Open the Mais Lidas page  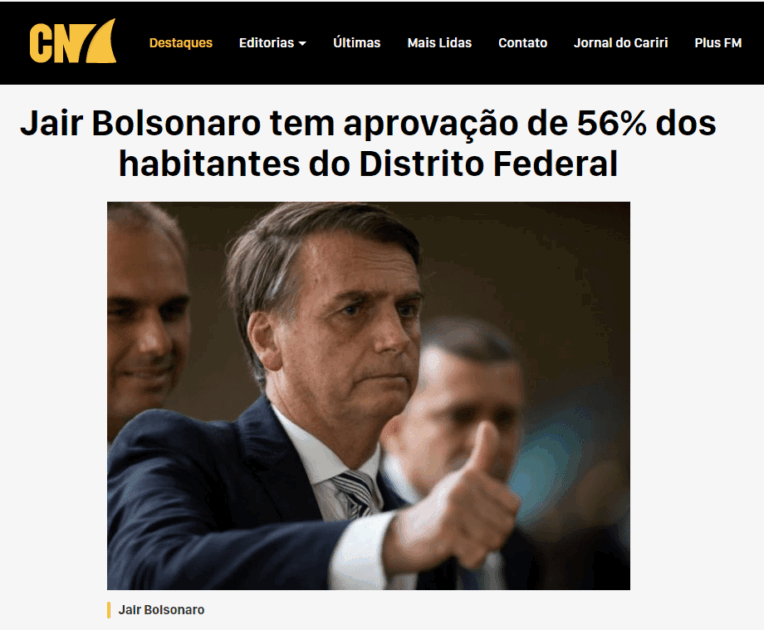tap(439, 43)
